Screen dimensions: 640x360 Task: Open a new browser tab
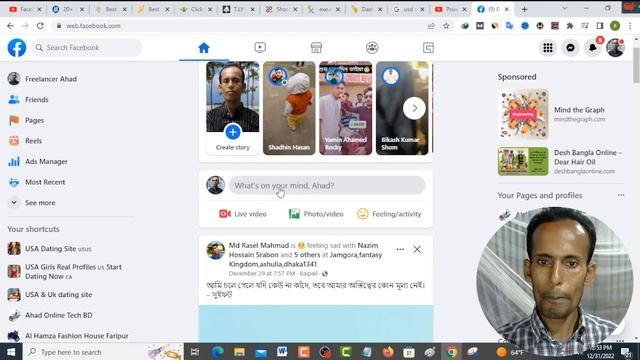pos(524,9)
